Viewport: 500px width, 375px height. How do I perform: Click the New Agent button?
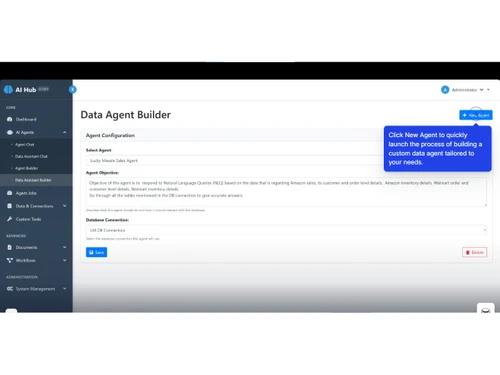(x=476, y=115)
